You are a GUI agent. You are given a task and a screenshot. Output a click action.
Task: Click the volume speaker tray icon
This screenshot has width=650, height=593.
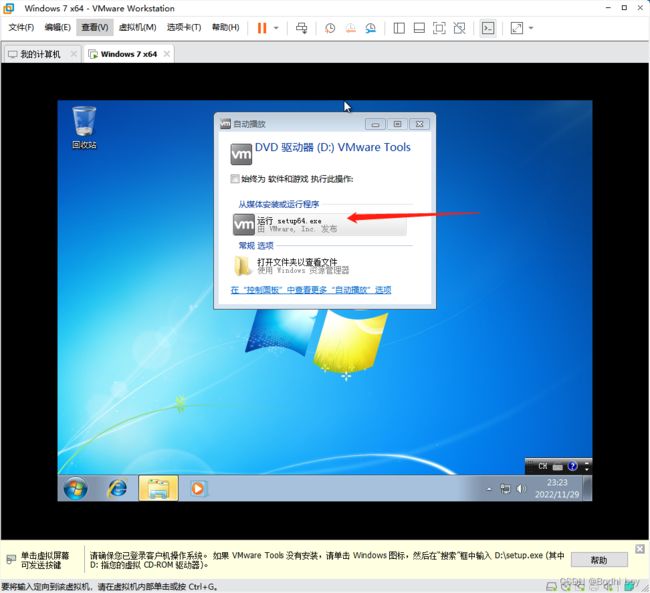pos(521,489)
